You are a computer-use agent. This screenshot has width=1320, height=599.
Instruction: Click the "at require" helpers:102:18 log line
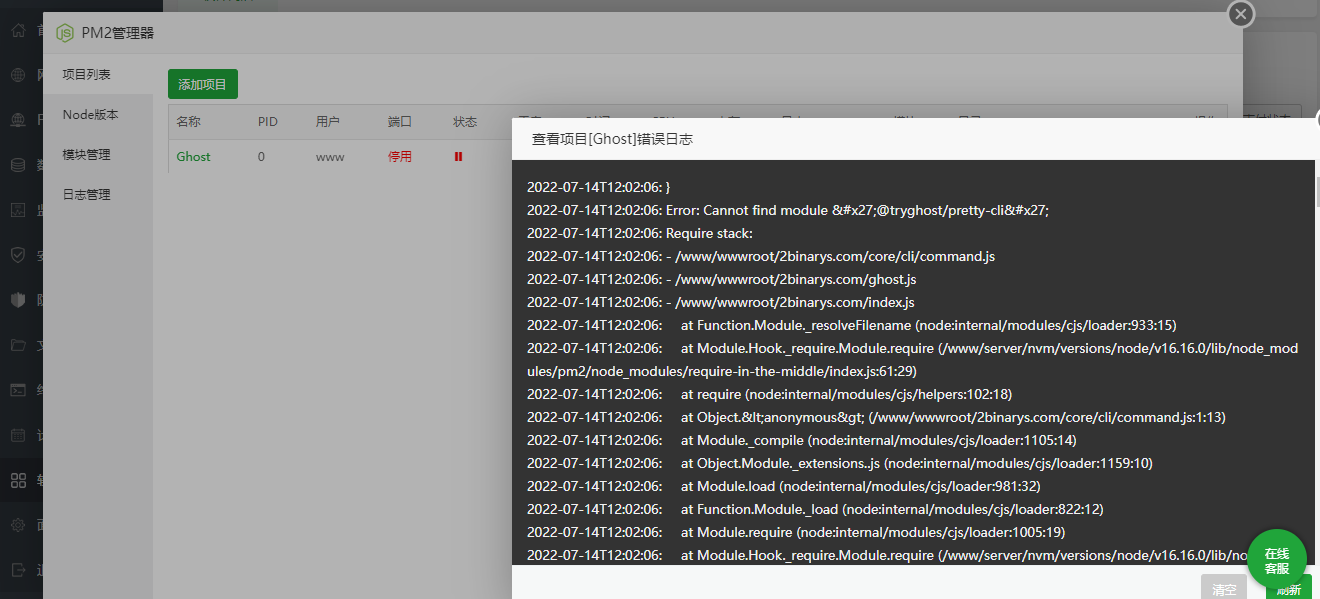770,394
